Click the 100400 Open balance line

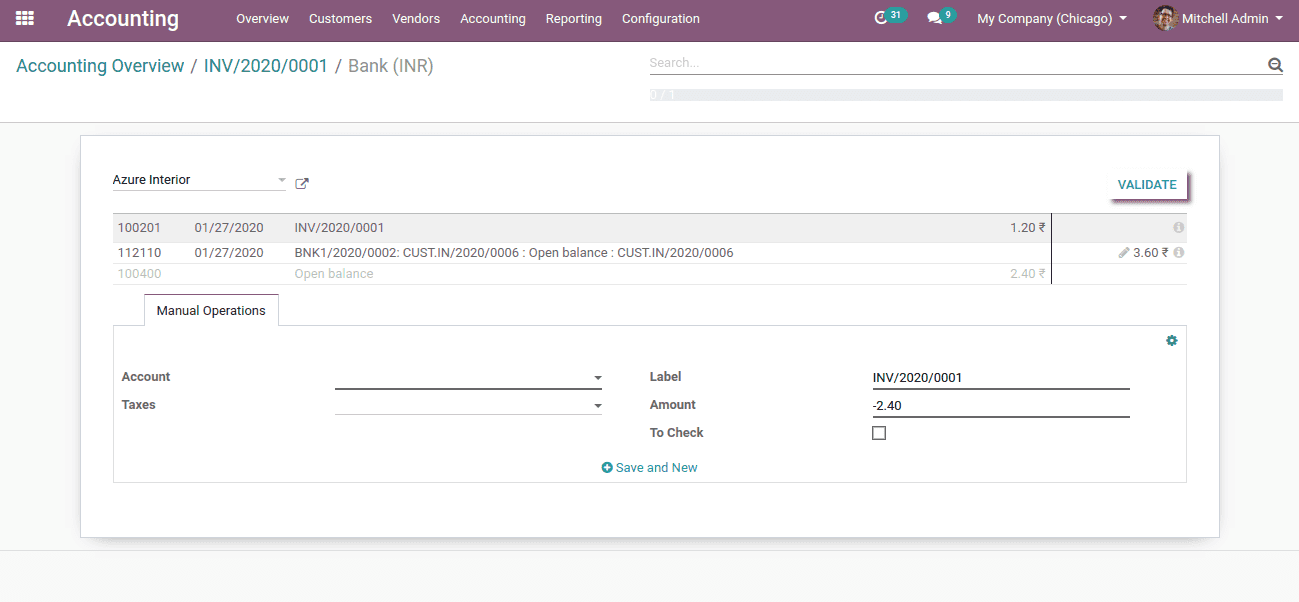[650, 274]
